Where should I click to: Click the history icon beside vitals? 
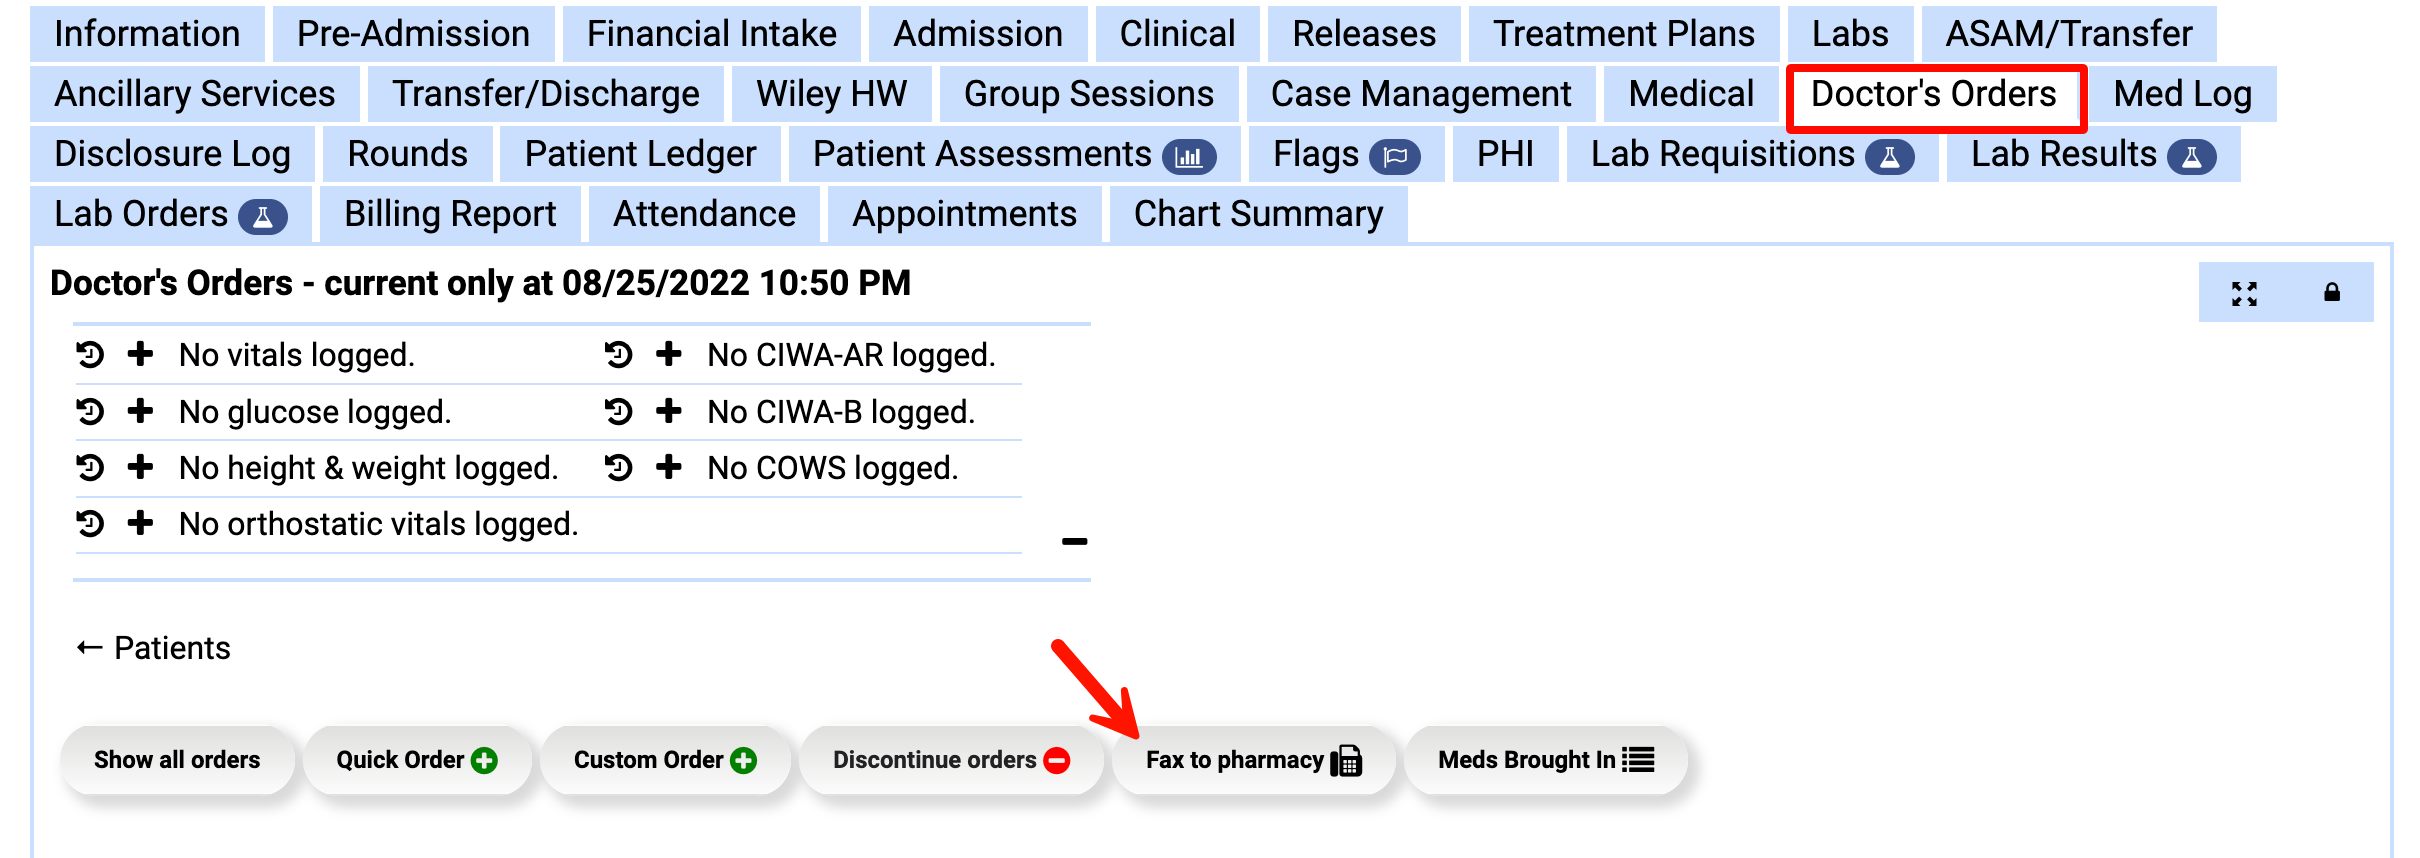point(90,355)
